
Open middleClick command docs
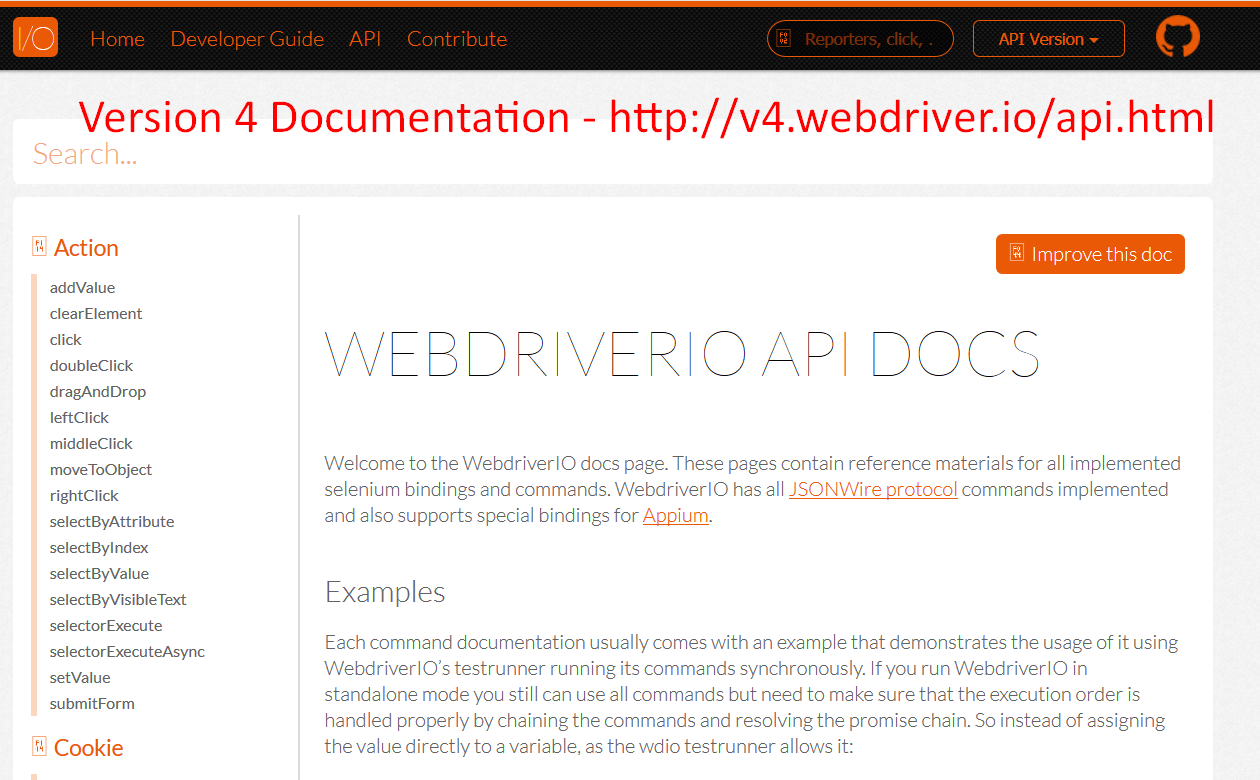tap(91, 444)
